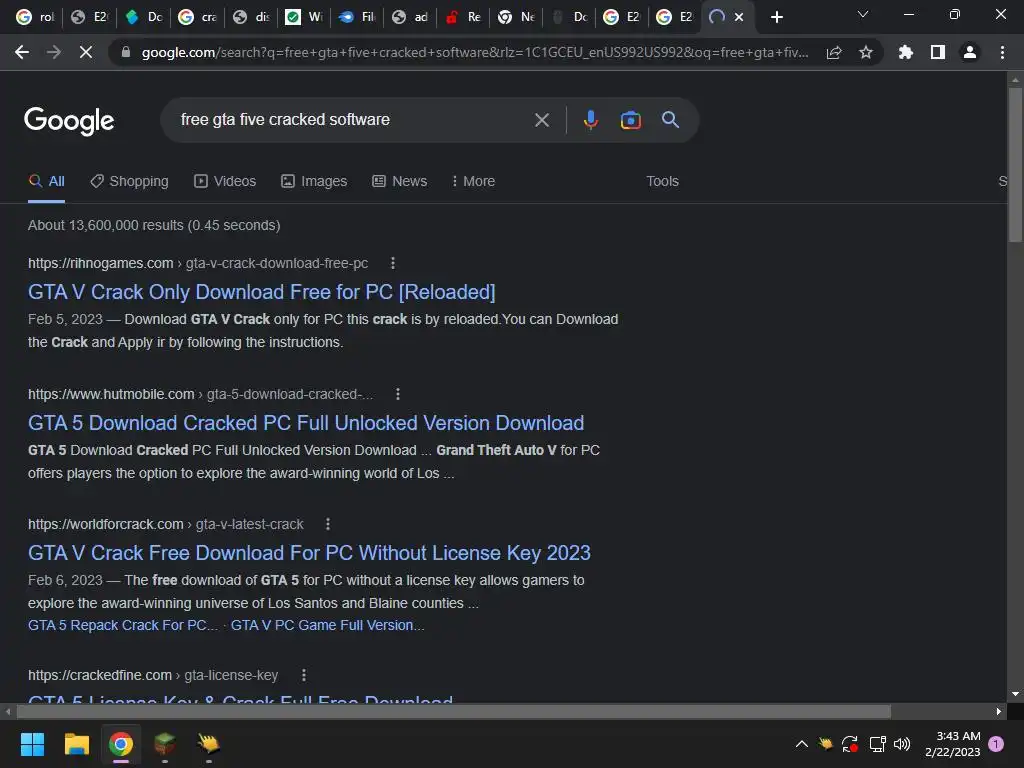
Task: Click the worldforcrack.com result URL text
Action: click(165, 524)
